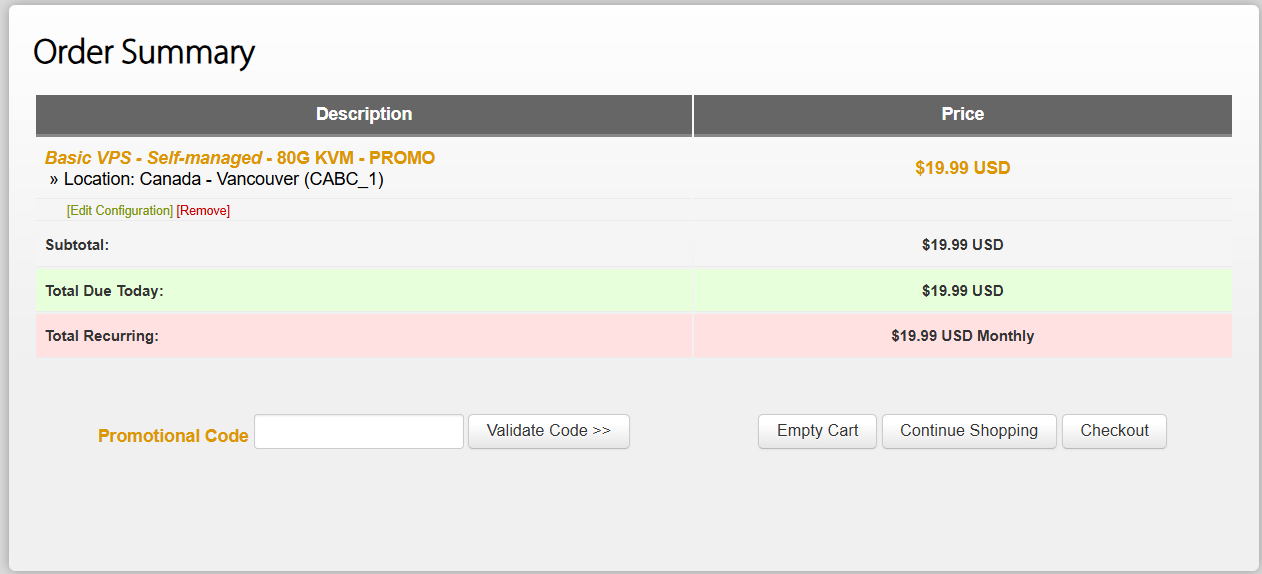
Task: Click the Validate Code button
Action: [x=549, y=431]
